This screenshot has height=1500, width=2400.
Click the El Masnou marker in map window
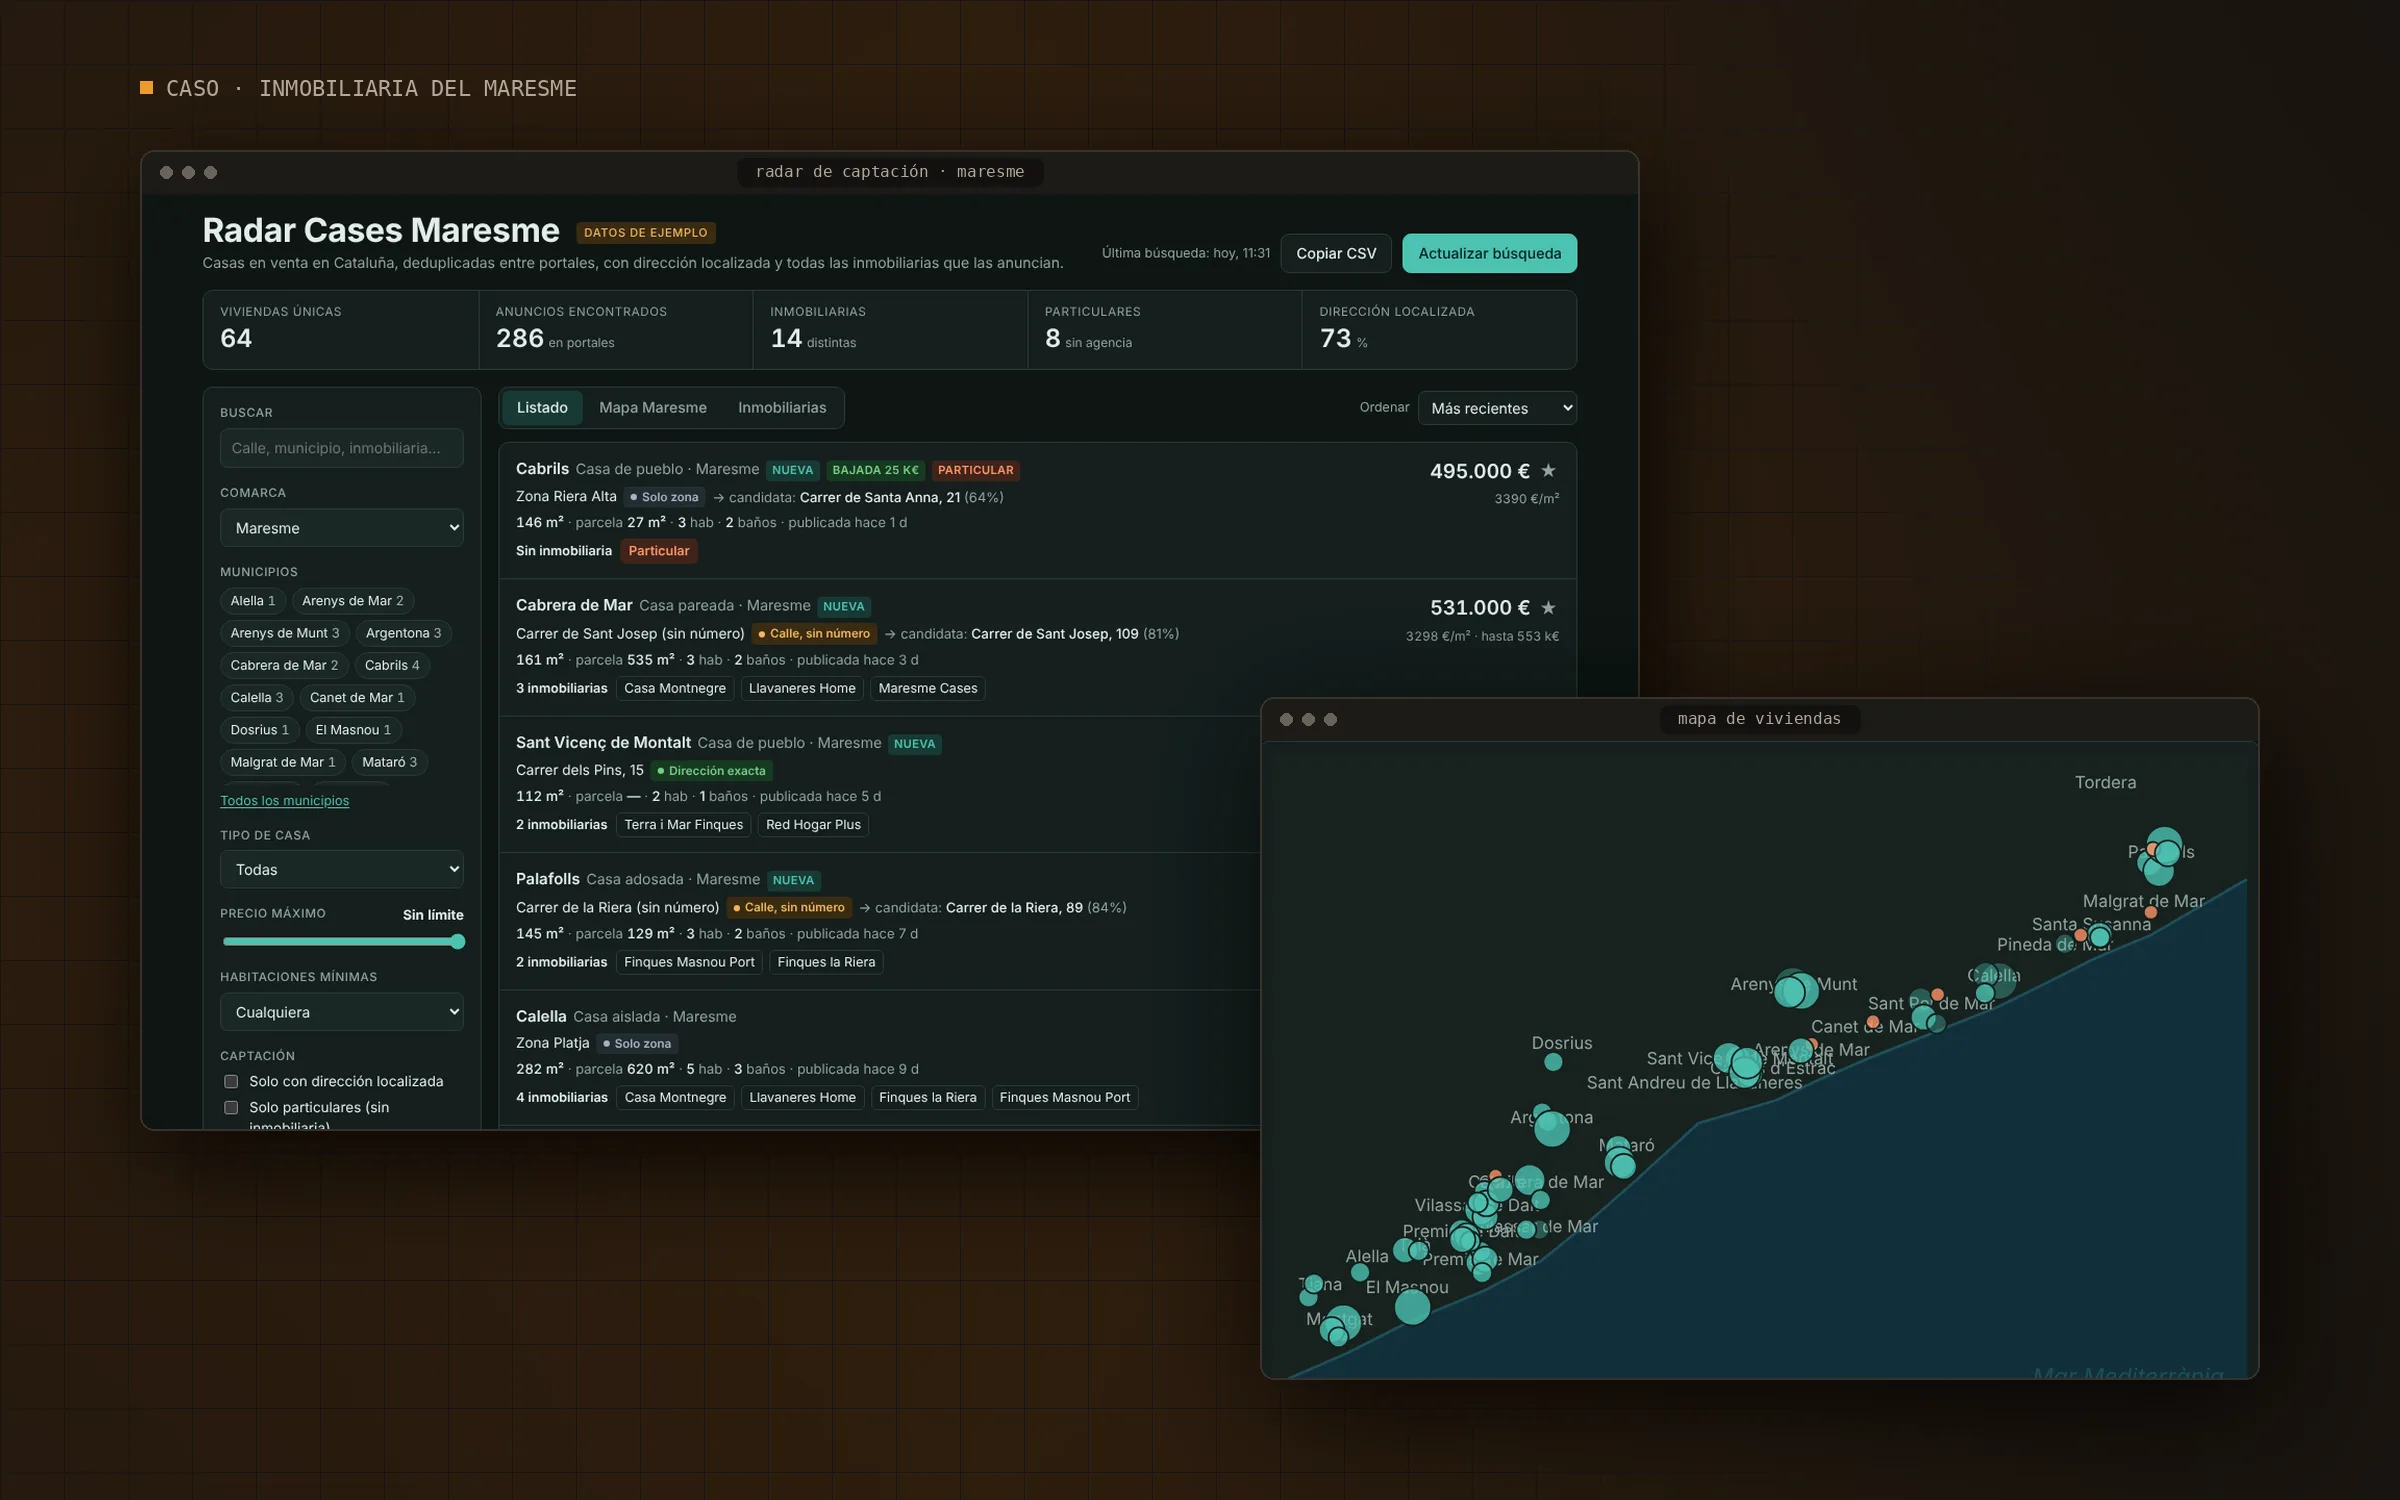click(x=1412, y=1306)
